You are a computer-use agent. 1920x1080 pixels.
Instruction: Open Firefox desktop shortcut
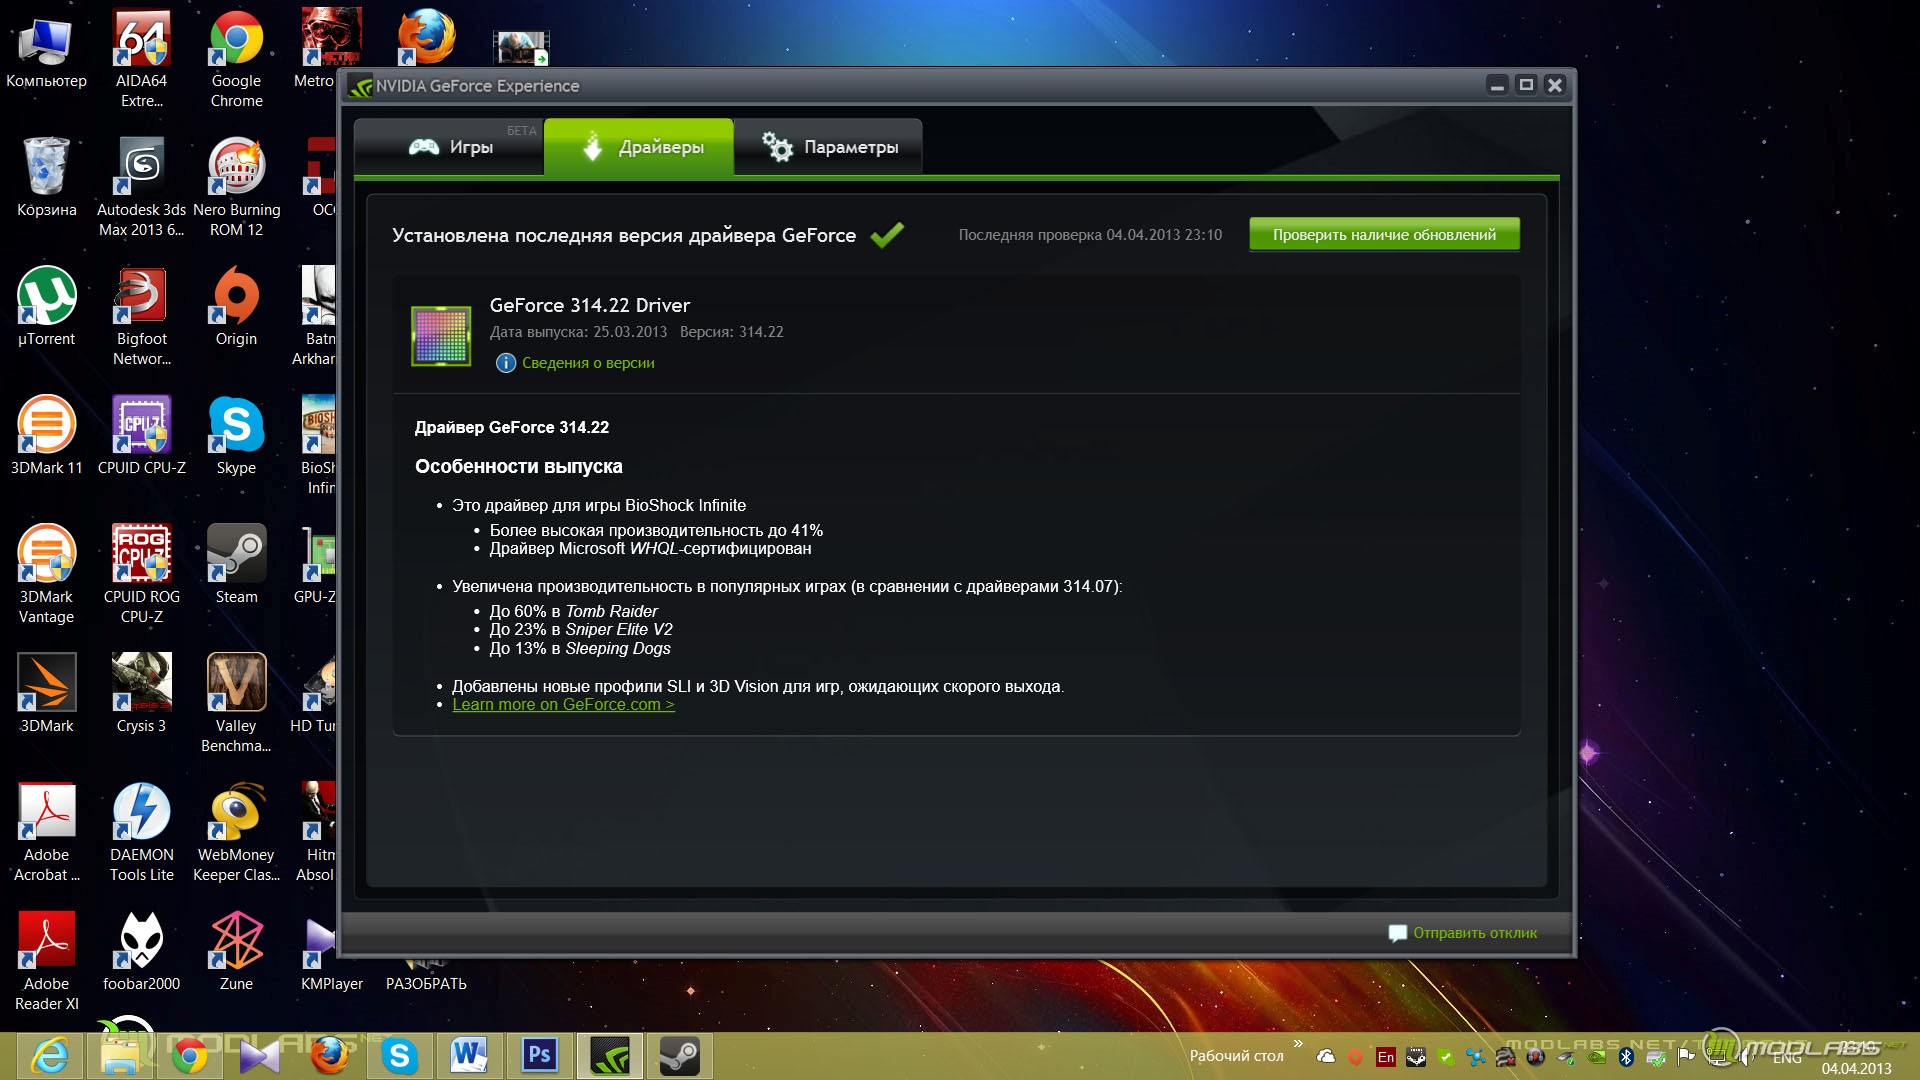click(x=426, y=38)
